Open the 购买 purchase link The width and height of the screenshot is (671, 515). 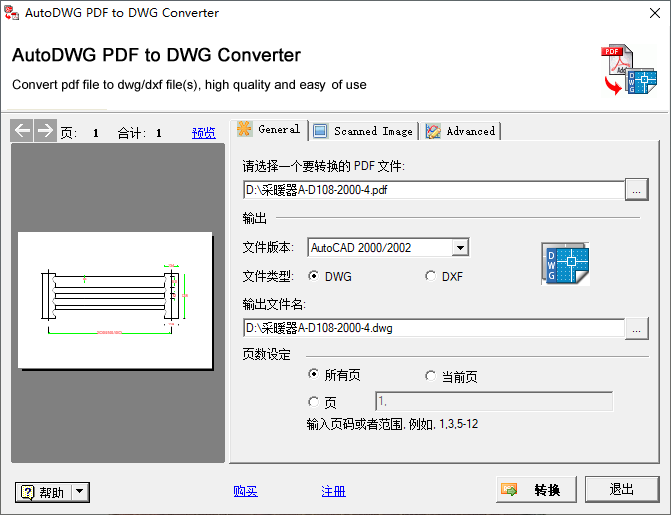tap(246, 491)
